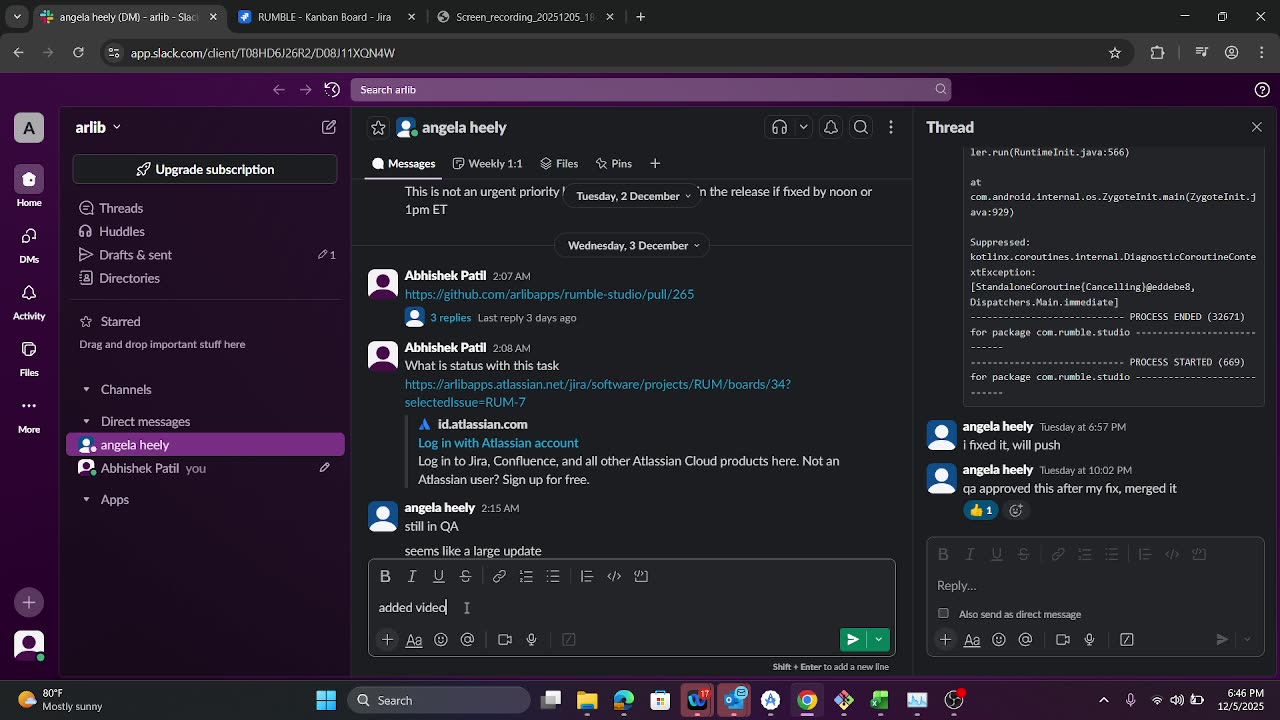Toggle underline in main message composer
The width and height of the screenshot is (1280, 720).
click(x=438, y=576)
